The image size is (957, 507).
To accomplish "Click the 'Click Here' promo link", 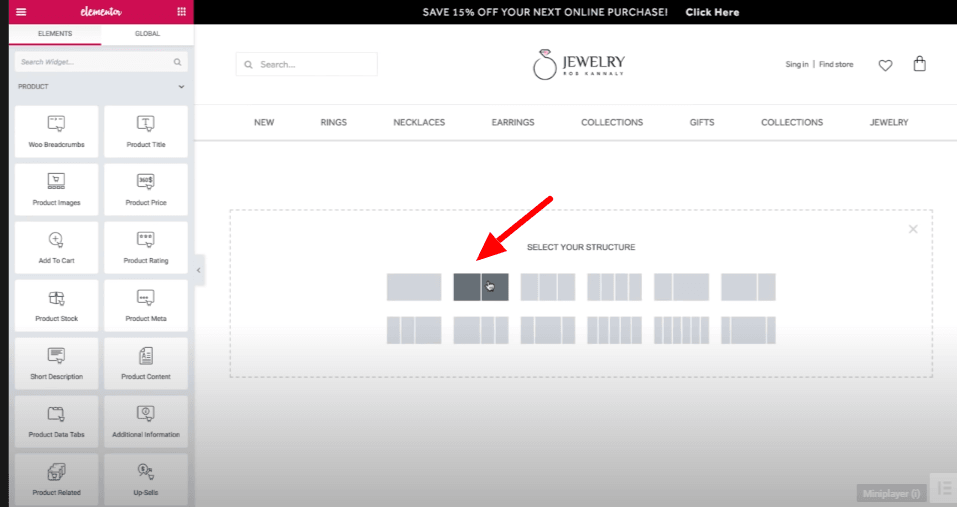I will click(x=712, y=12).
